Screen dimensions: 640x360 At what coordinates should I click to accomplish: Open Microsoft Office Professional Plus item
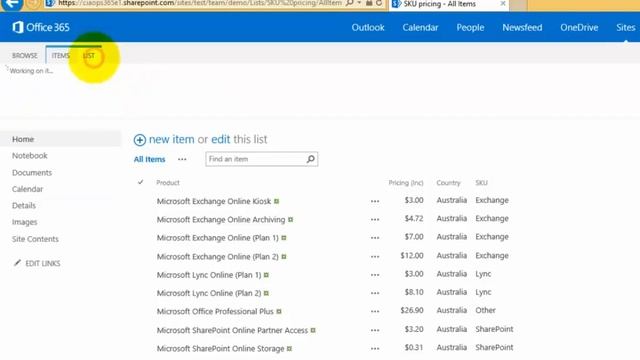[215, 311]
